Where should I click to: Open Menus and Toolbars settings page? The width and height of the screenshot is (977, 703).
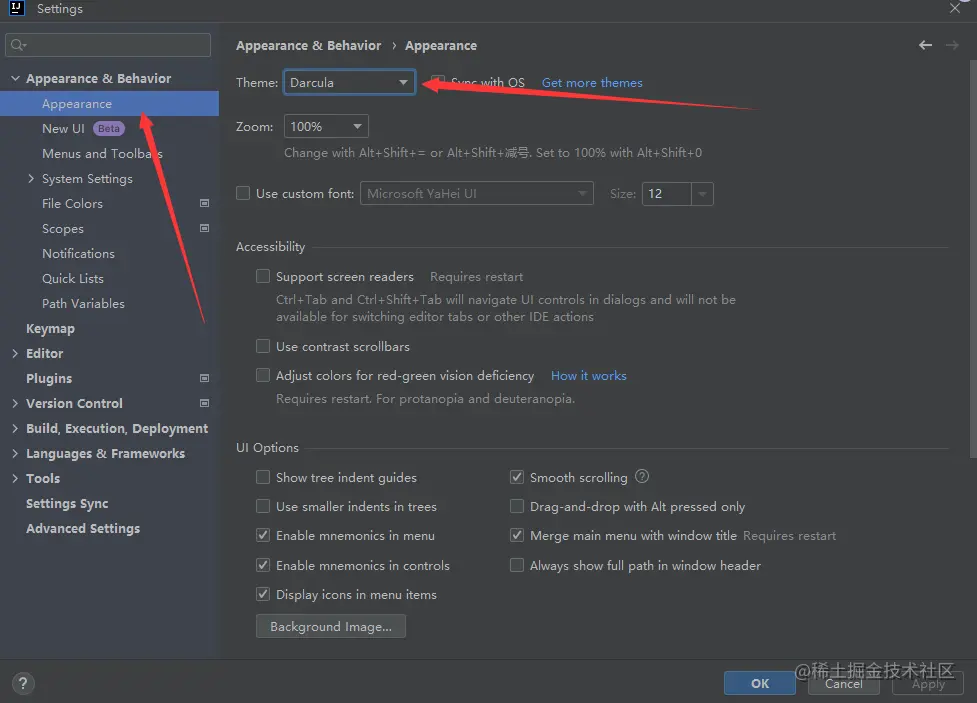click(x=102, y=153)
